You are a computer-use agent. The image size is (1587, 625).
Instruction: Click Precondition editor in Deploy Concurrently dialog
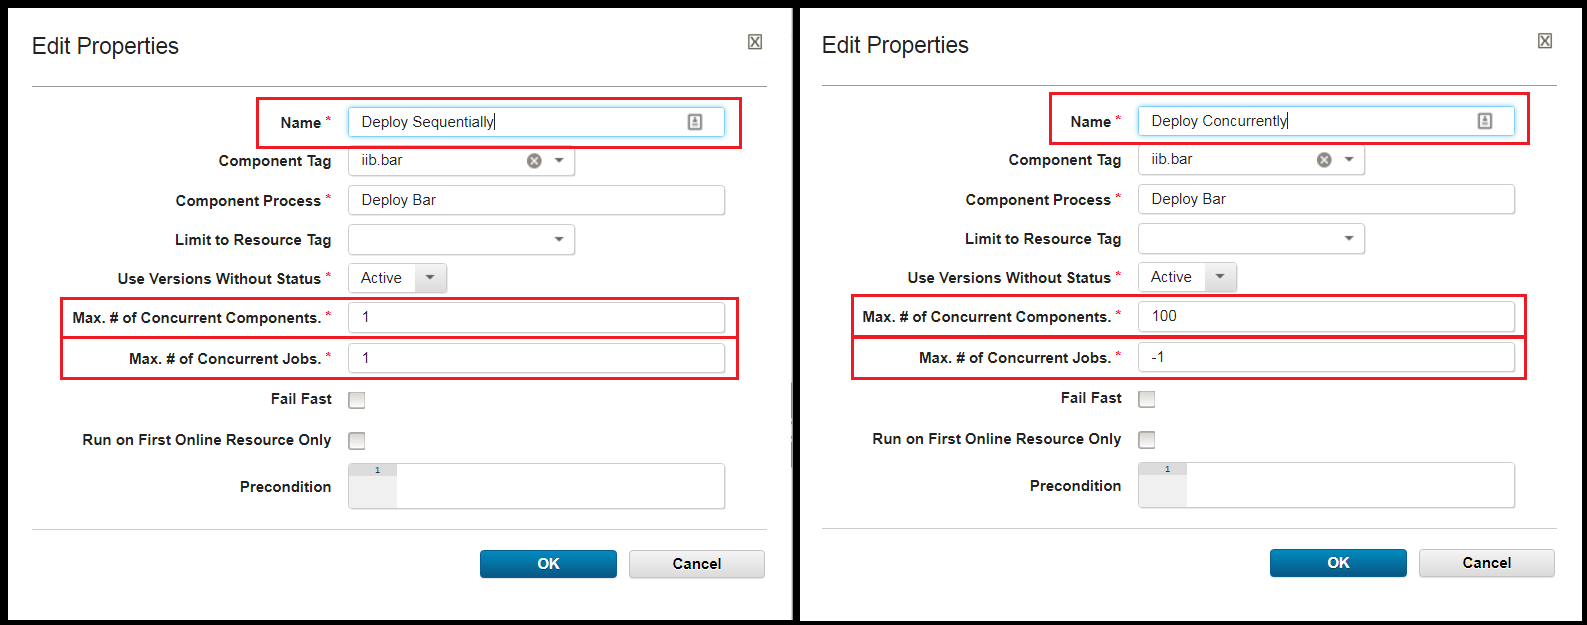coord(1350,485)
